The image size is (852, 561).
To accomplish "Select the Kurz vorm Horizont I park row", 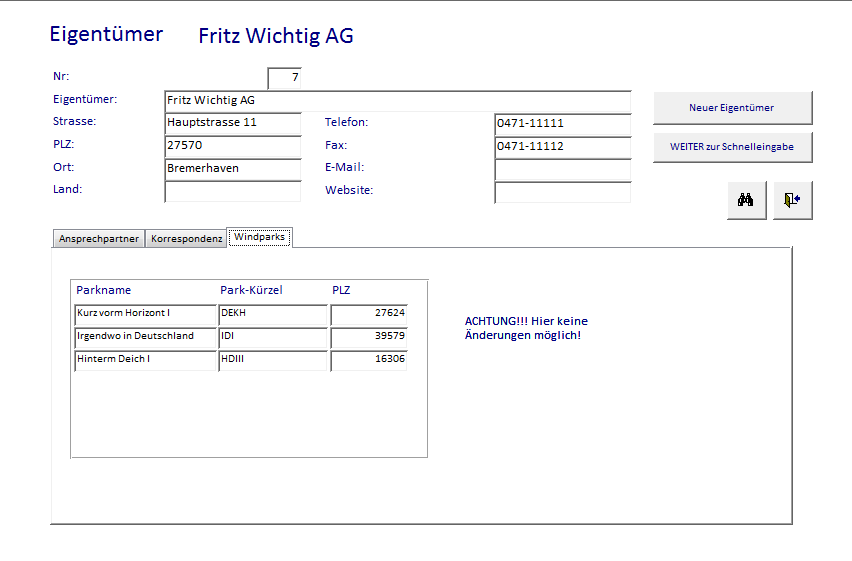I will [145, 314].
